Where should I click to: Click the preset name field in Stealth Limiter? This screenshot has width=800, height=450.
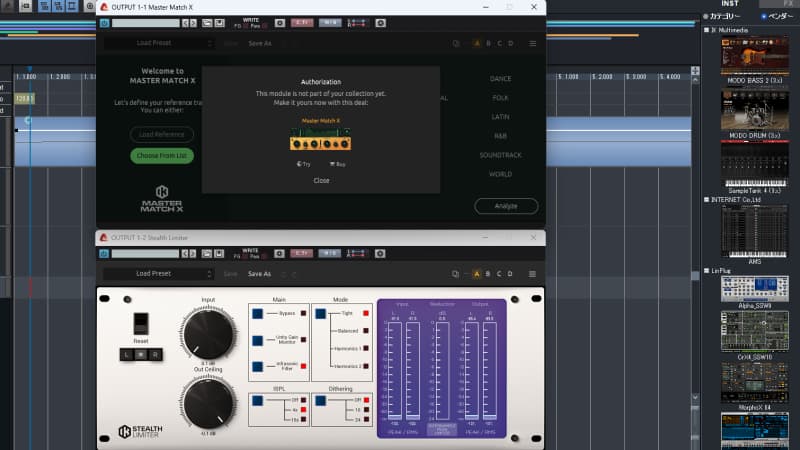pyautogui.click(x=145, y=254)
